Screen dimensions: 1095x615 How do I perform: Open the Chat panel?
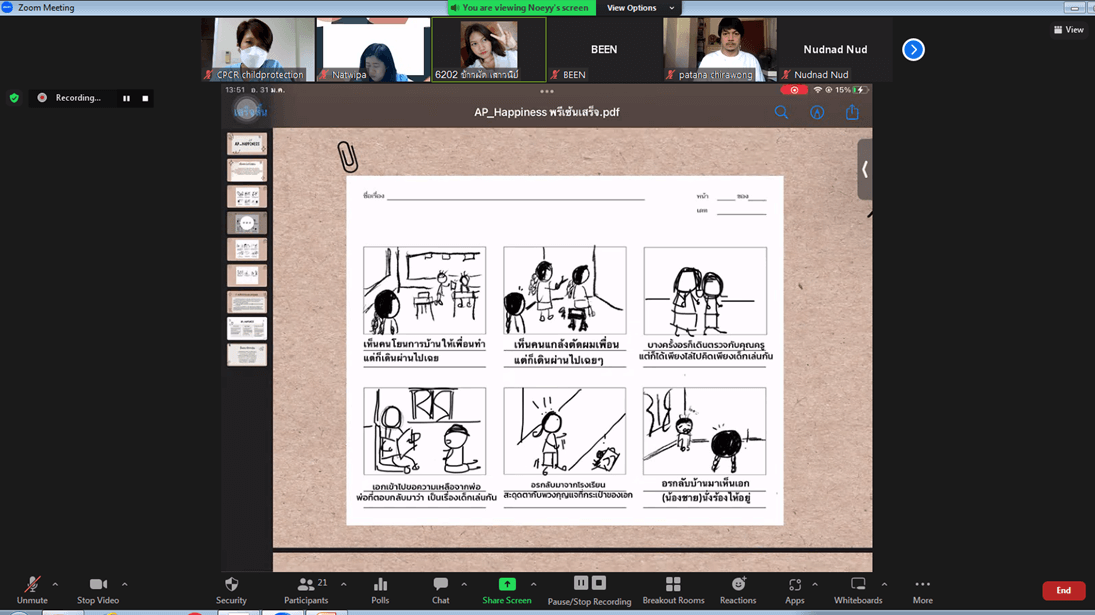point(440,589)
